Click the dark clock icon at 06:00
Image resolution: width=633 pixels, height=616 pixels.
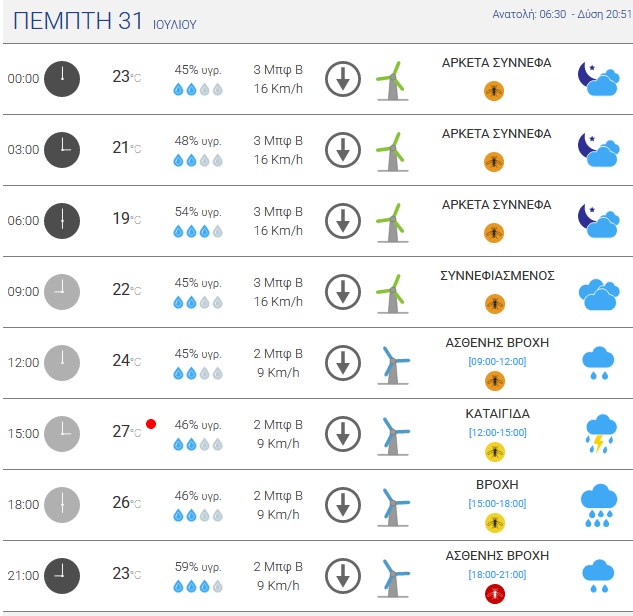(62, 221)
